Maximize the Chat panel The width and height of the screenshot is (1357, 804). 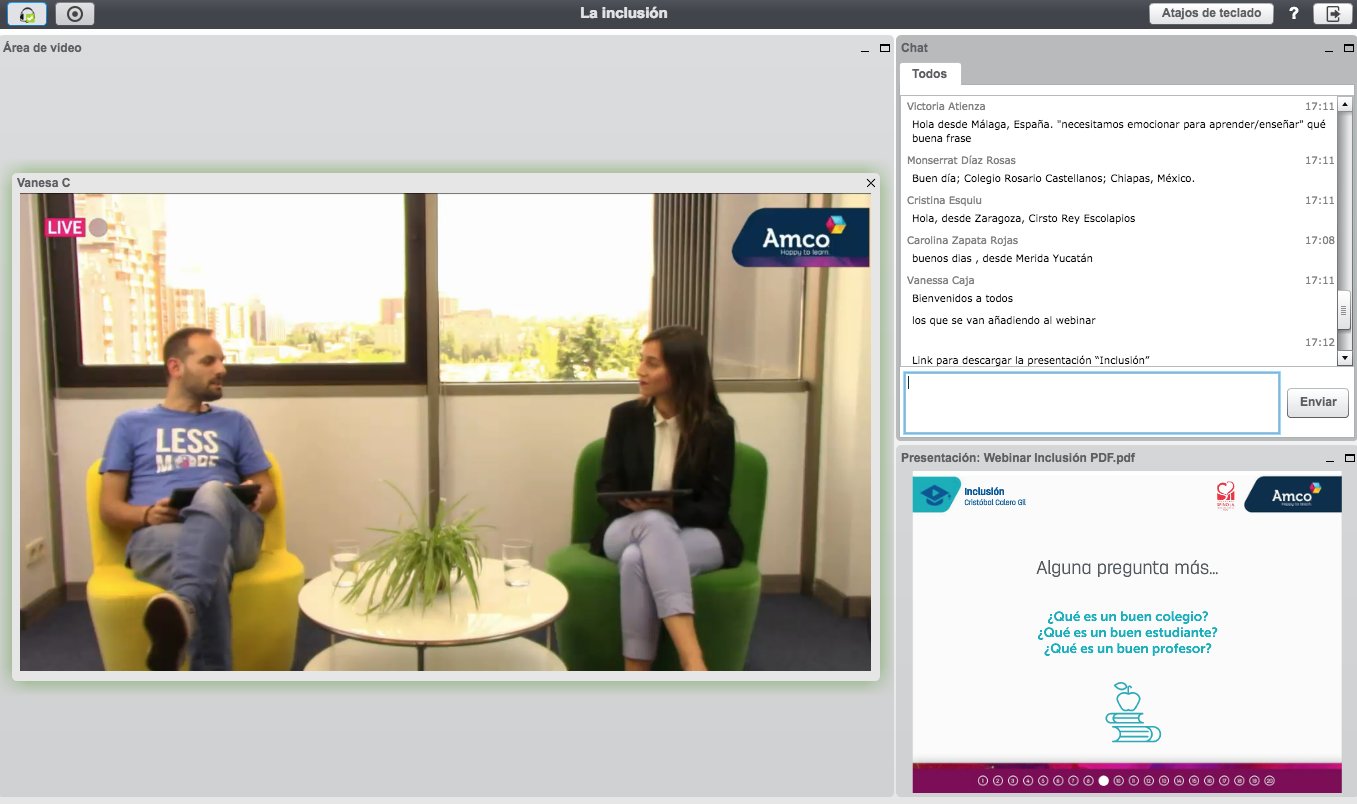pyautogui.click(x=1345, y=48)
